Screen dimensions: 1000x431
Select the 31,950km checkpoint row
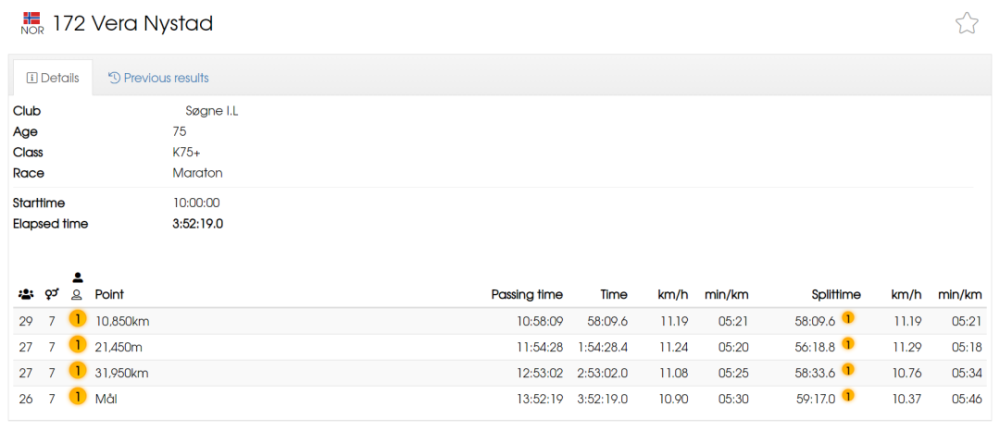(x=499, y=373)
